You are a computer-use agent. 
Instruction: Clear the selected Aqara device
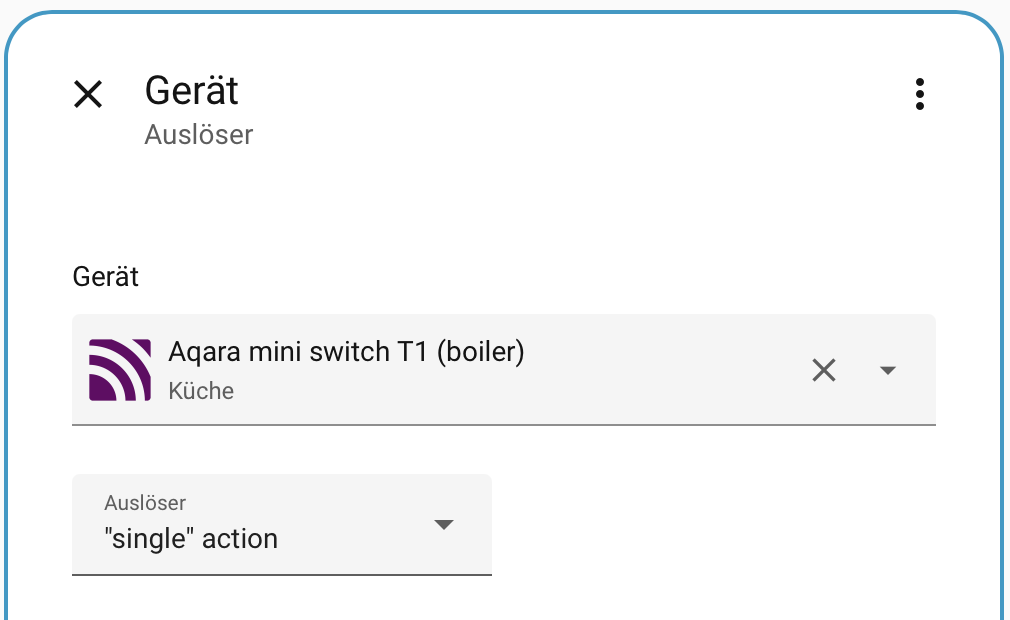[x=824, y=370]
